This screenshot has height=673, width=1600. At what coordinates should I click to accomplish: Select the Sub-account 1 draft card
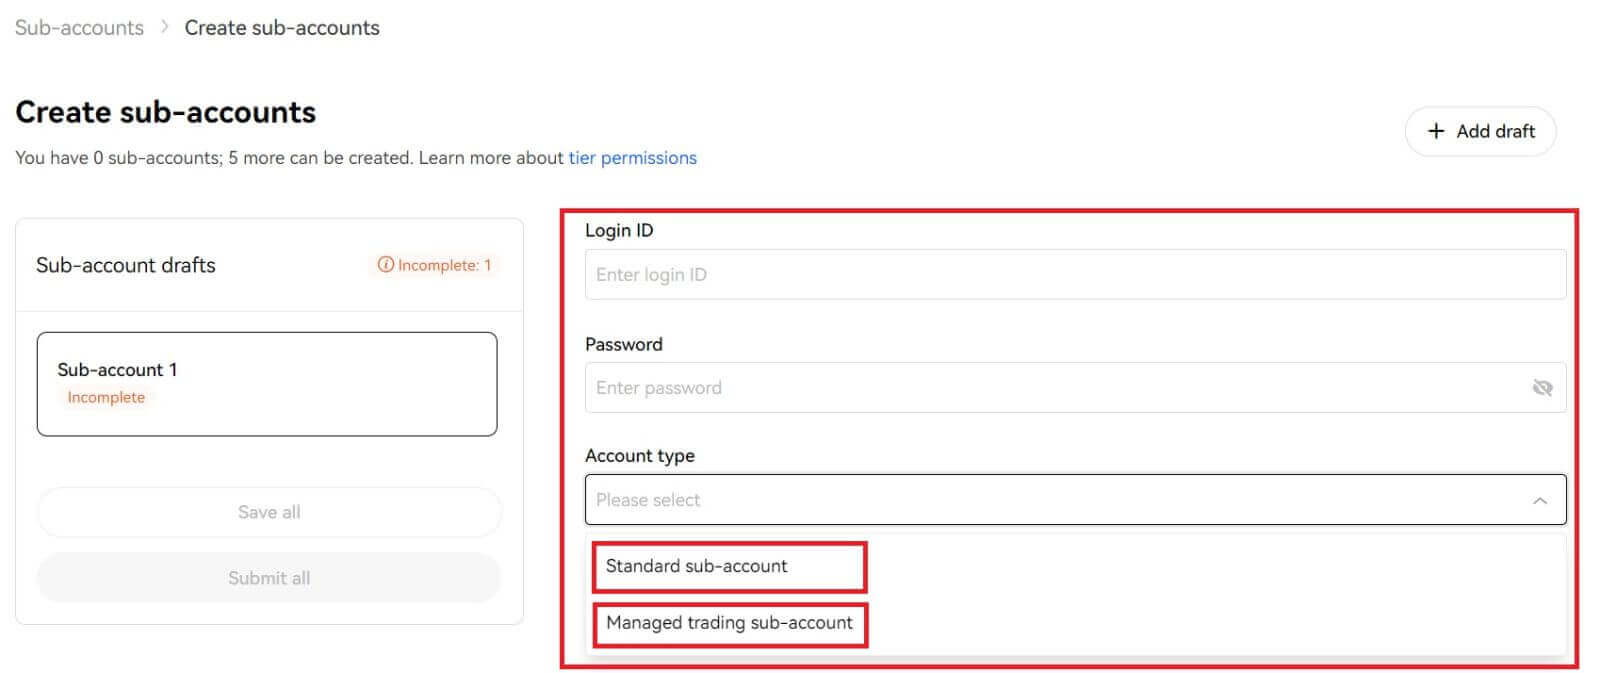tap(266, 384)
